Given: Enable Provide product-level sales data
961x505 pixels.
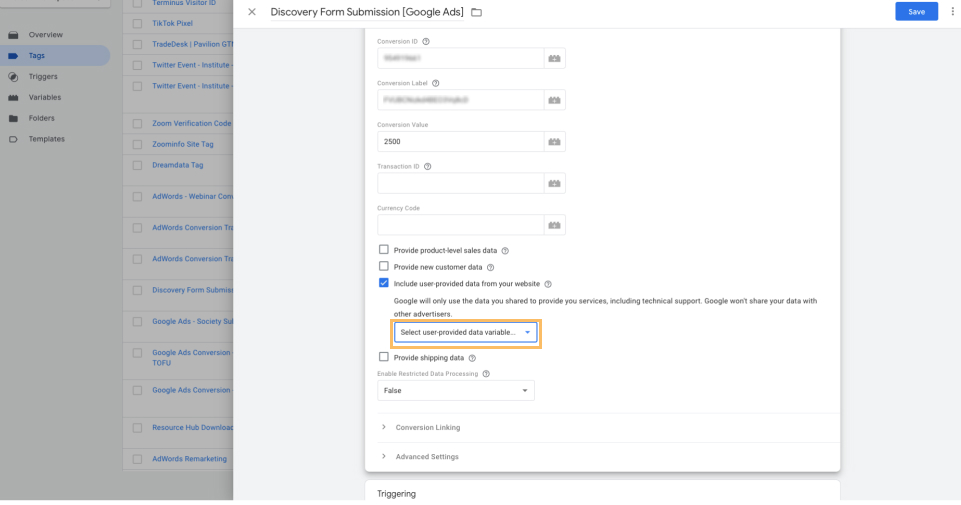Looking at the screenshot, I should click(384, 249).
